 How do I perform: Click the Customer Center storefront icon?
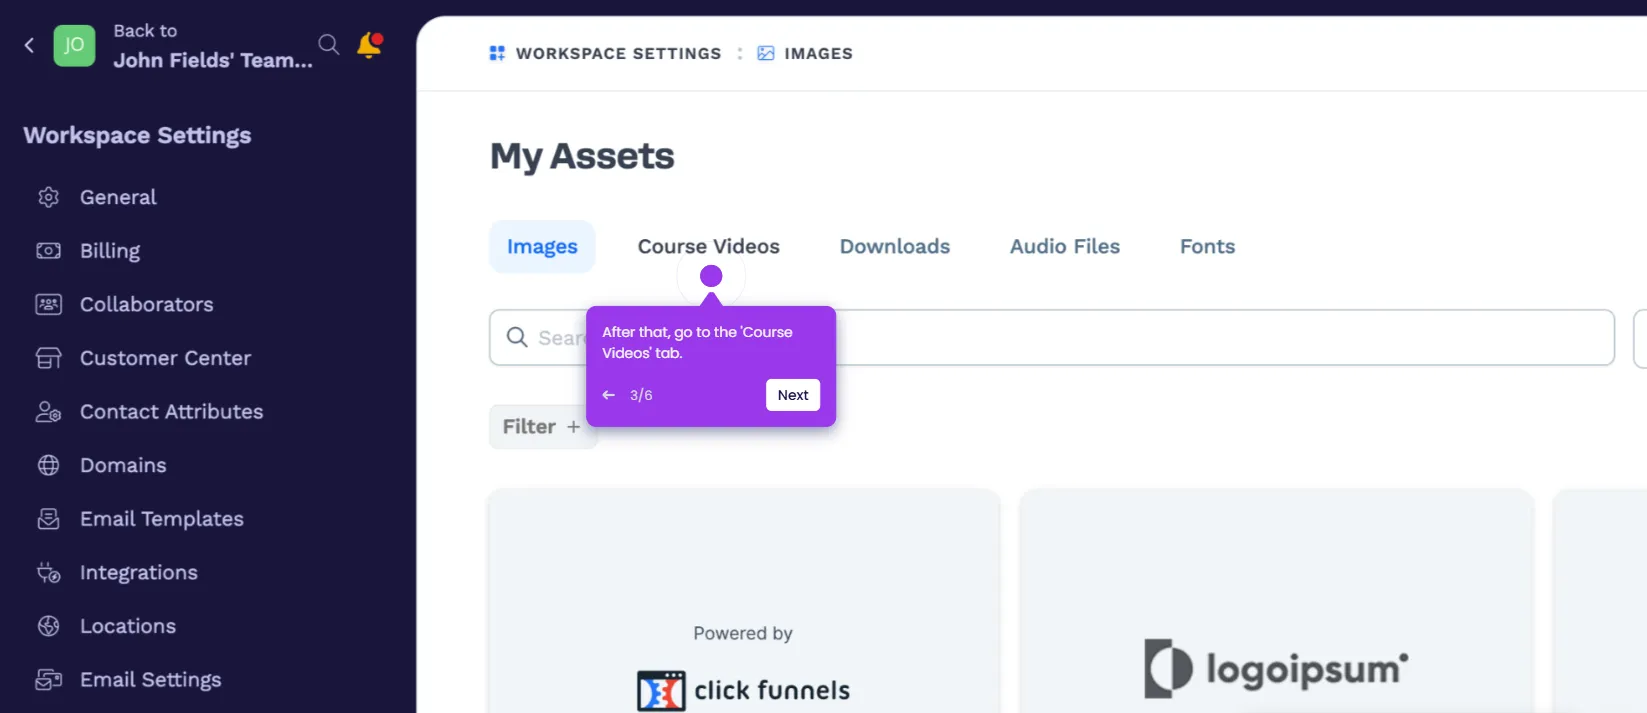tap(48, 358)
